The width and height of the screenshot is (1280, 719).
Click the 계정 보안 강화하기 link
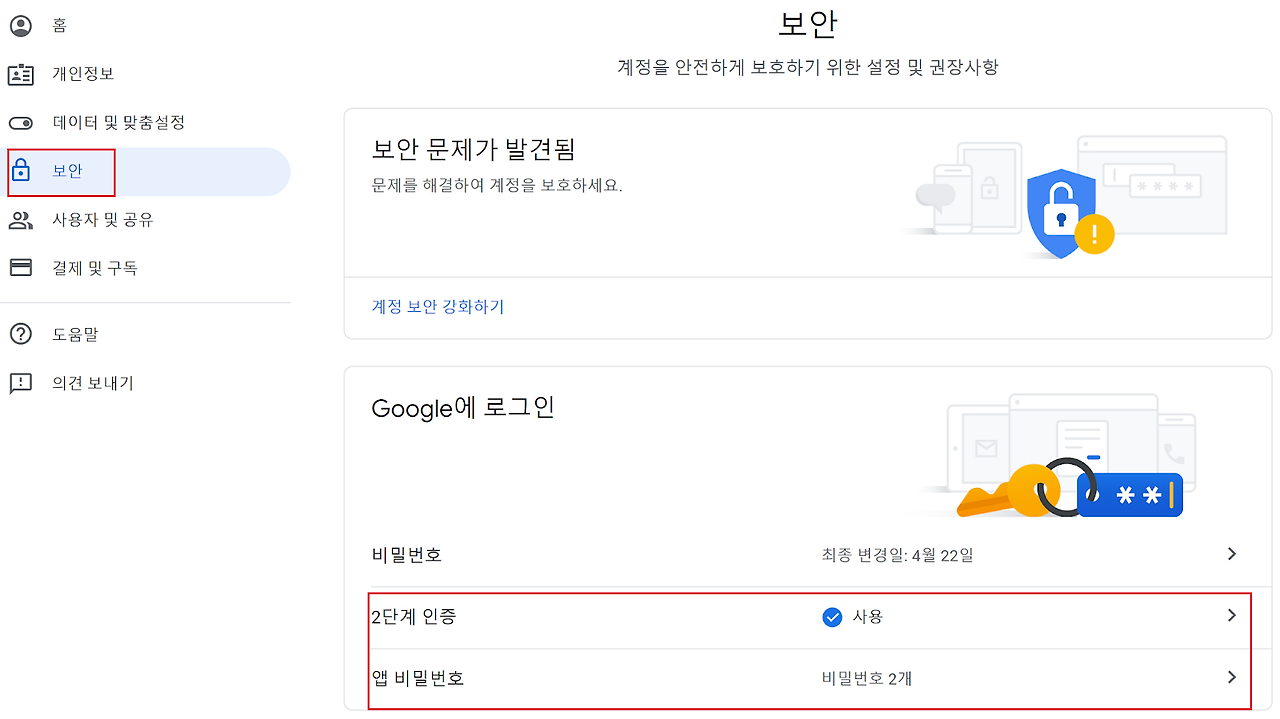438,307
